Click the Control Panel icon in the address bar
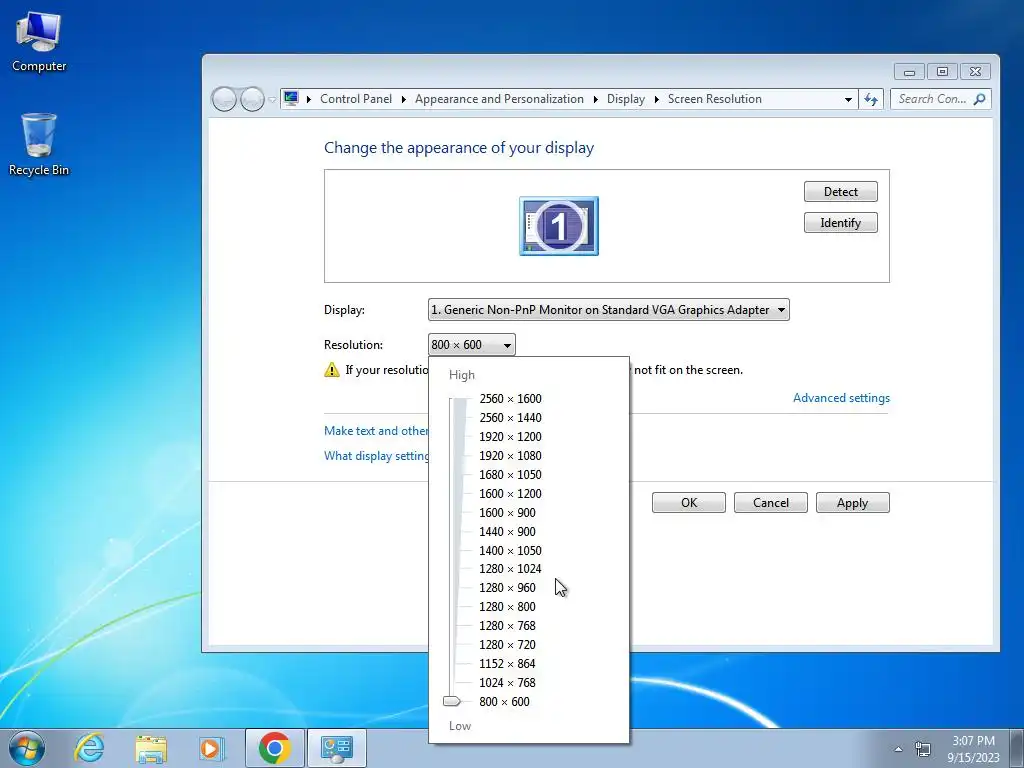The height and width of the screenshot is (768, 1024). (x=291, y=99)
